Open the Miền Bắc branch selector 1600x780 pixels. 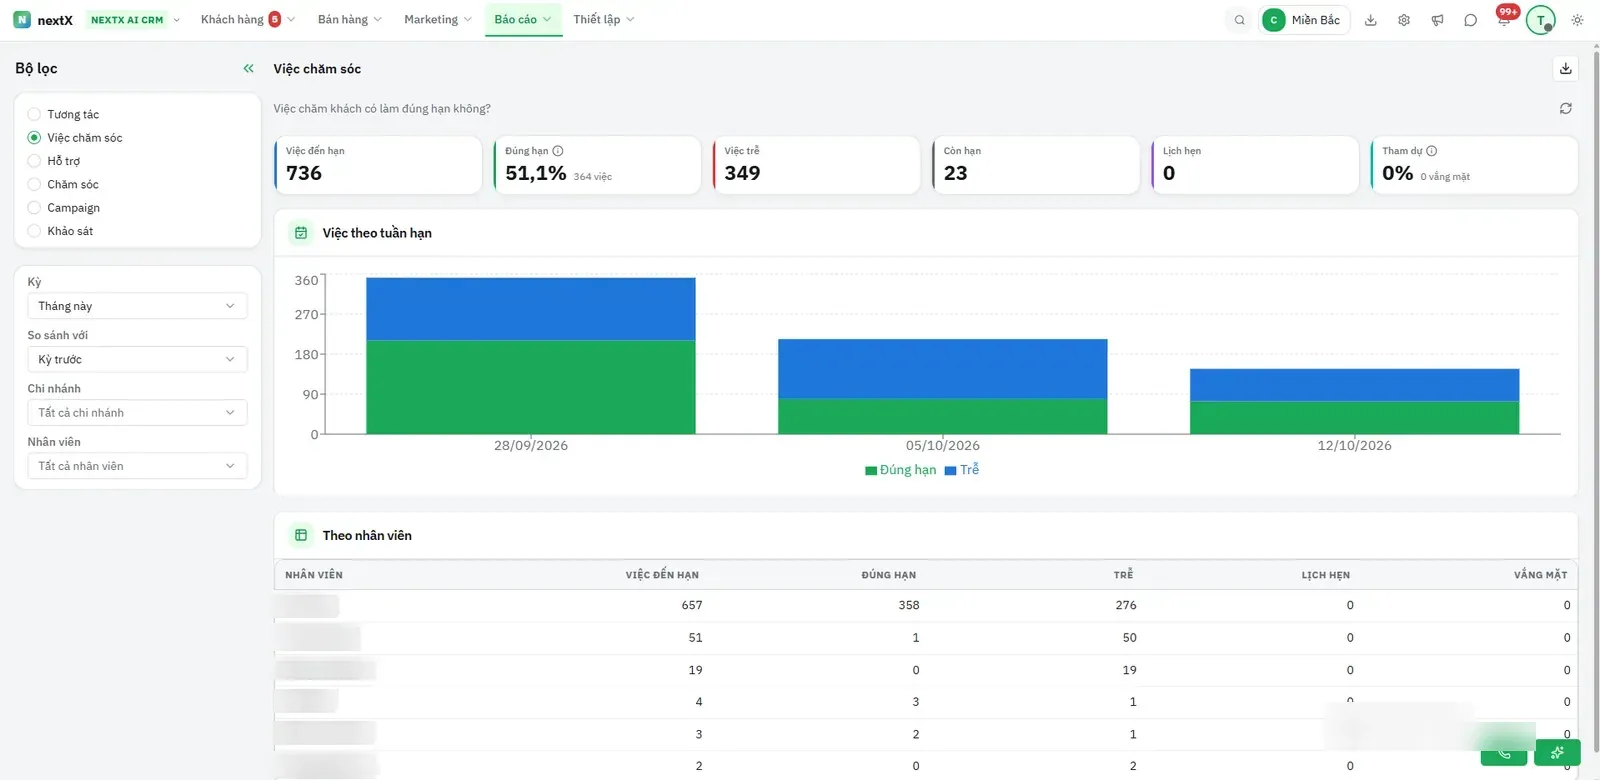pyautogui.click(x=1305, y=20)
